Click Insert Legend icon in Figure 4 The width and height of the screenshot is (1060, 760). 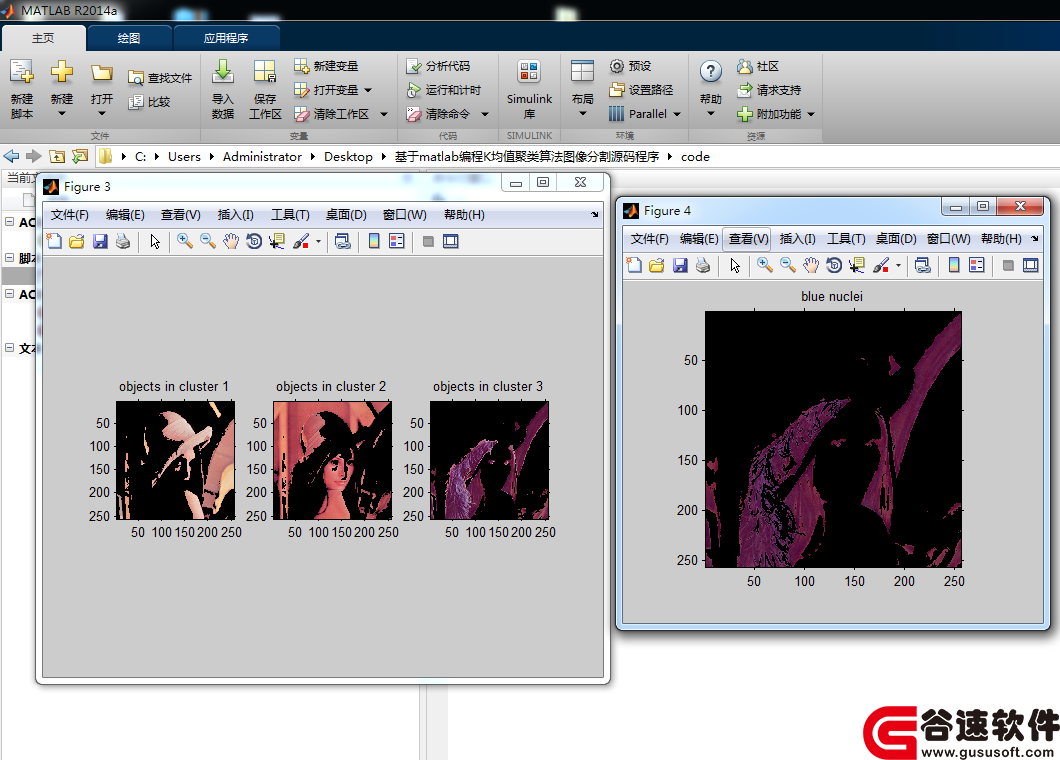coord(977,266)
